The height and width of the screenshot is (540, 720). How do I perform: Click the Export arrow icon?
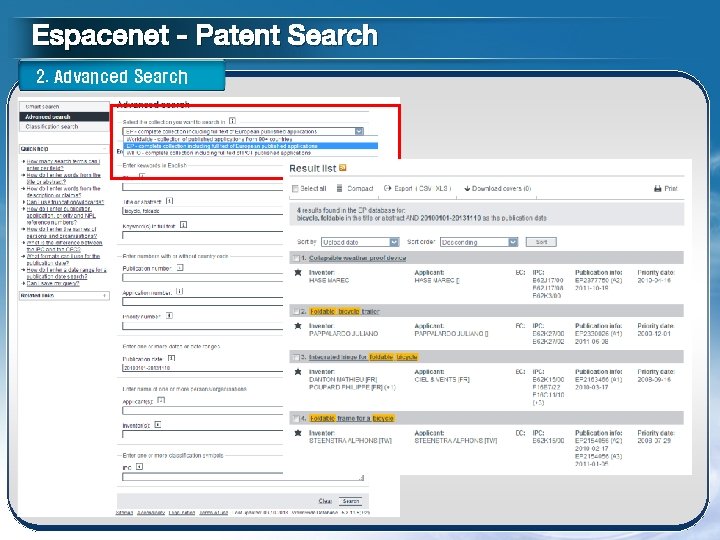[387, 188]
